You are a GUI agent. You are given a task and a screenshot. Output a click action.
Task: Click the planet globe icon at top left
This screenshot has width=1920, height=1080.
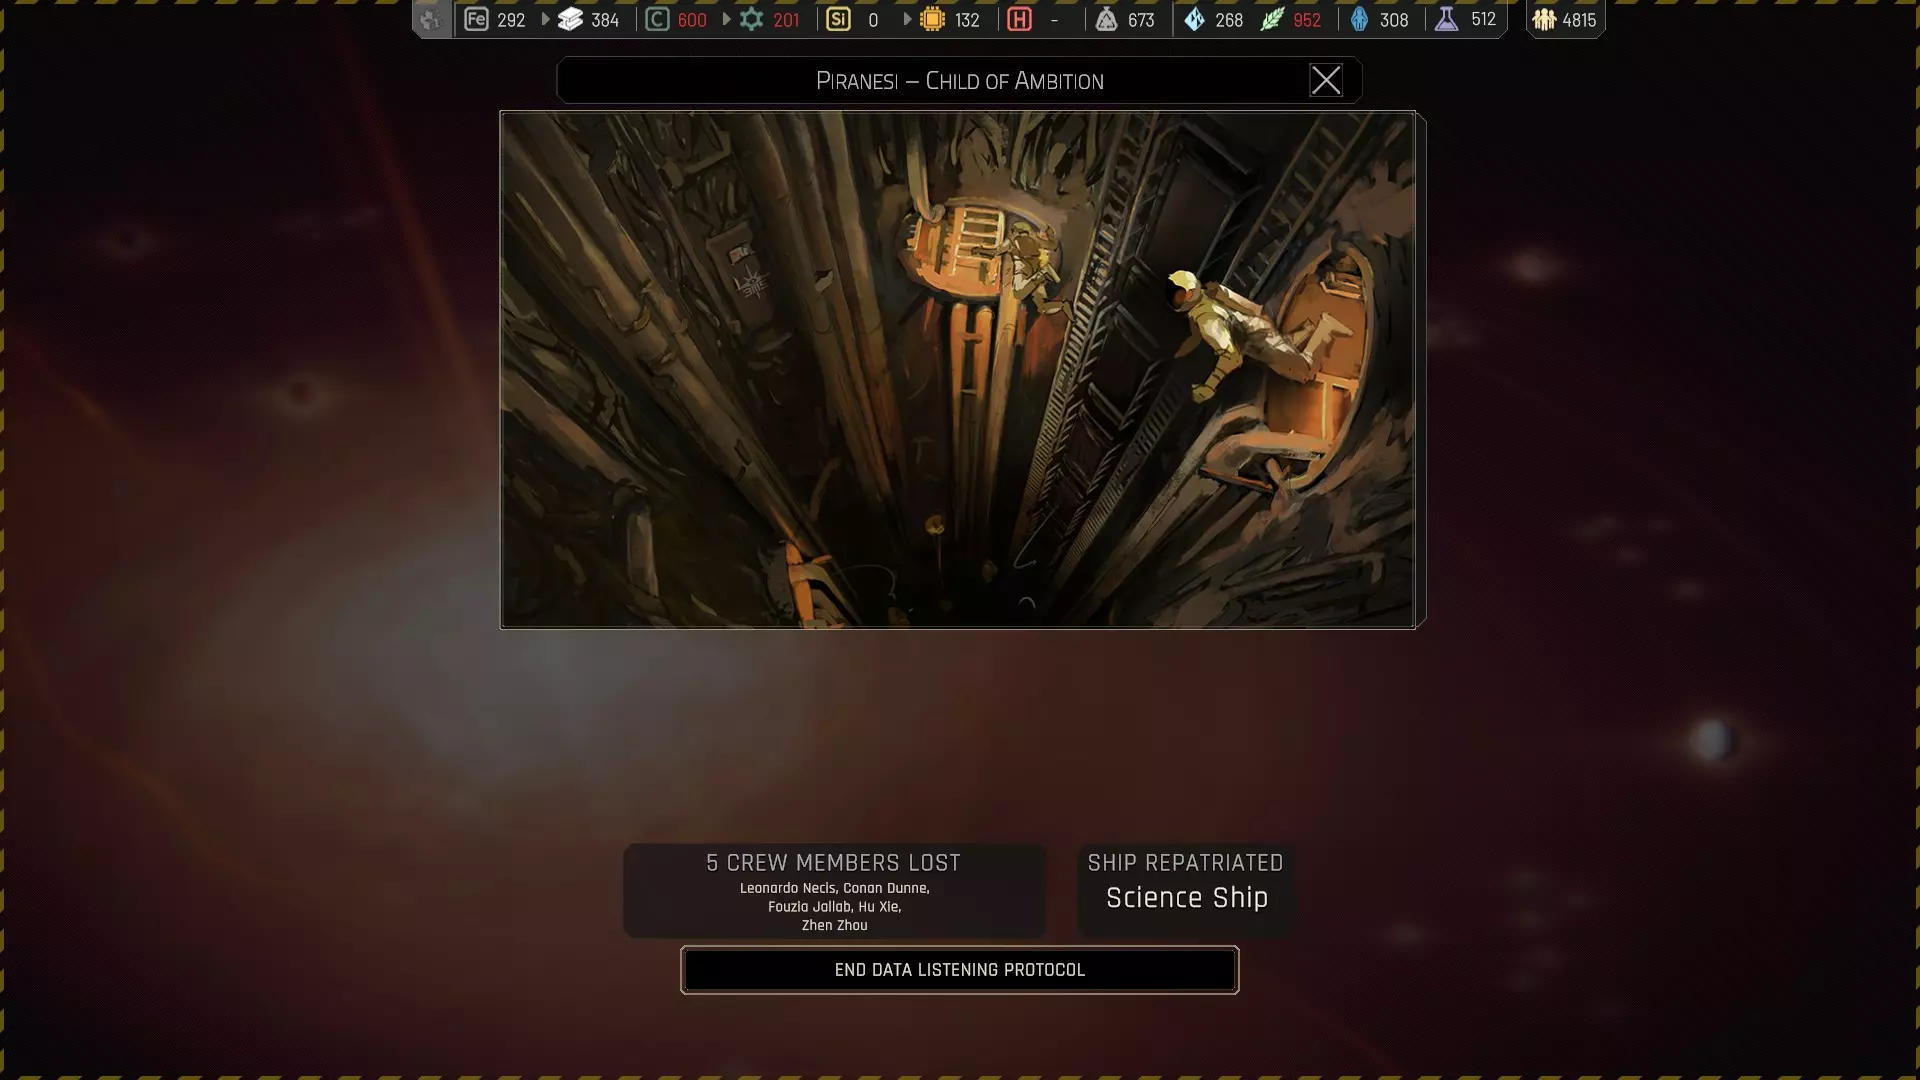tap(432, 19)
